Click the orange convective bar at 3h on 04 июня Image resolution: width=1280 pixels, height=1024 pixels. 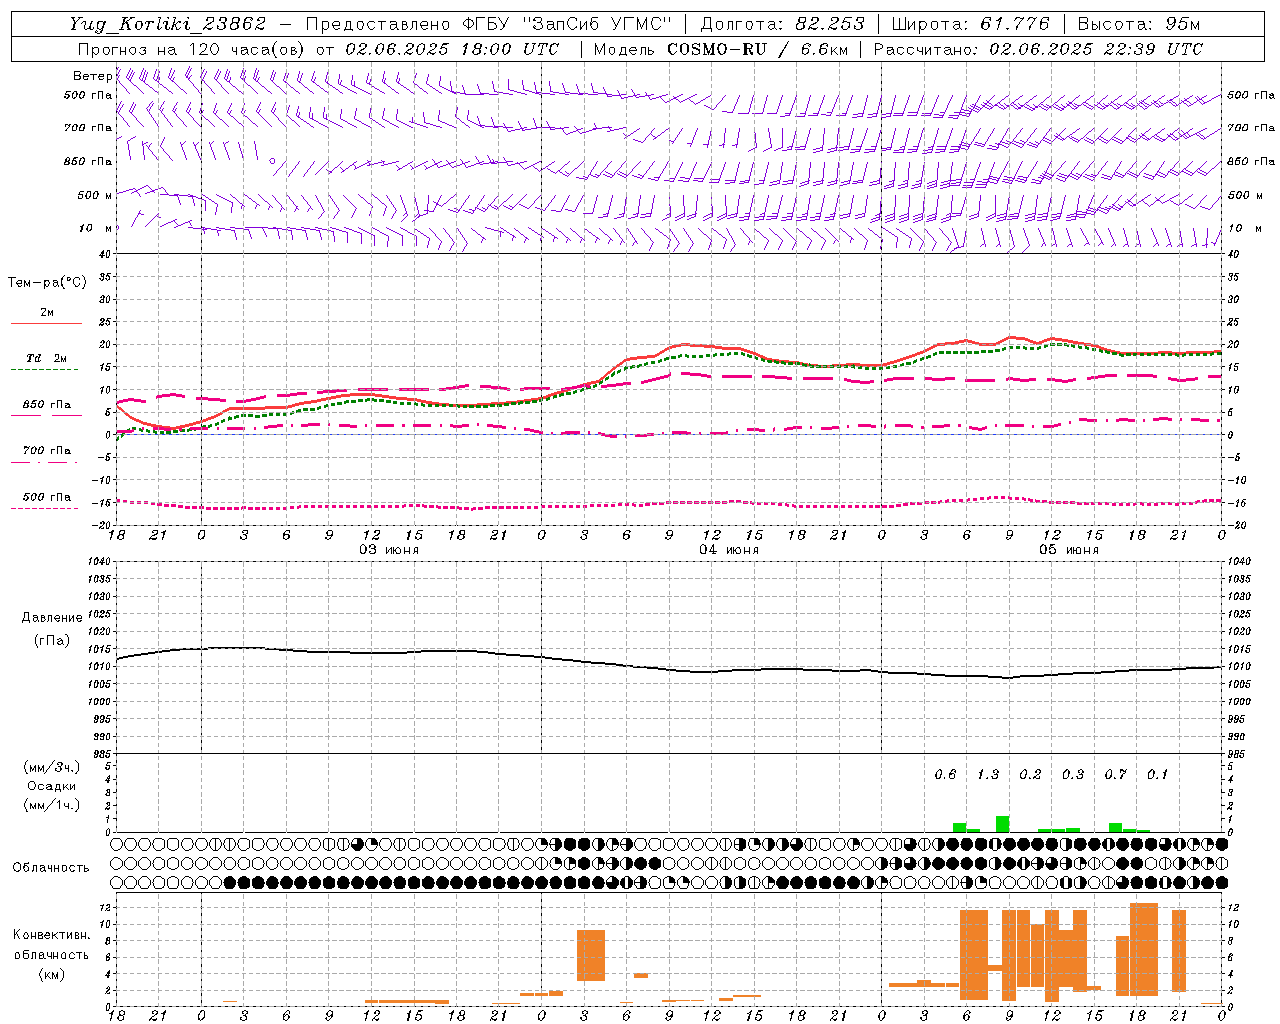[x=591, y=955]
